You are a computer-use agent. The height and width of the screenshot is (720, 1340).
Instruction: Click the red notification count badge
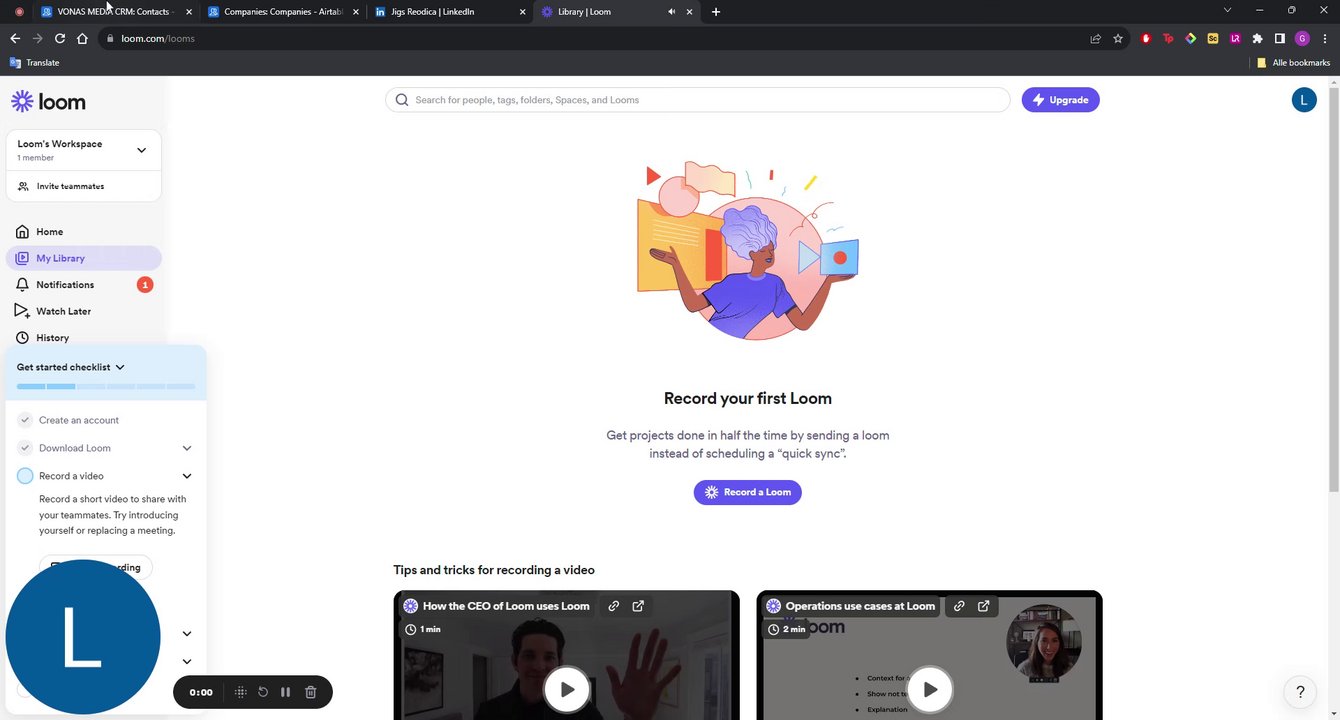(145, 285)
